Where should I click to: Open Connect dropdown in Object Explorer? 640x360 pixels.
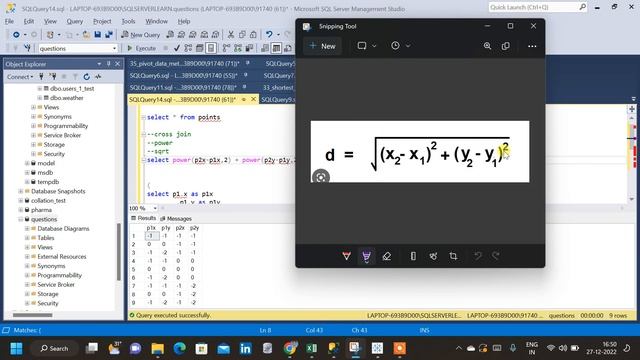20,77
